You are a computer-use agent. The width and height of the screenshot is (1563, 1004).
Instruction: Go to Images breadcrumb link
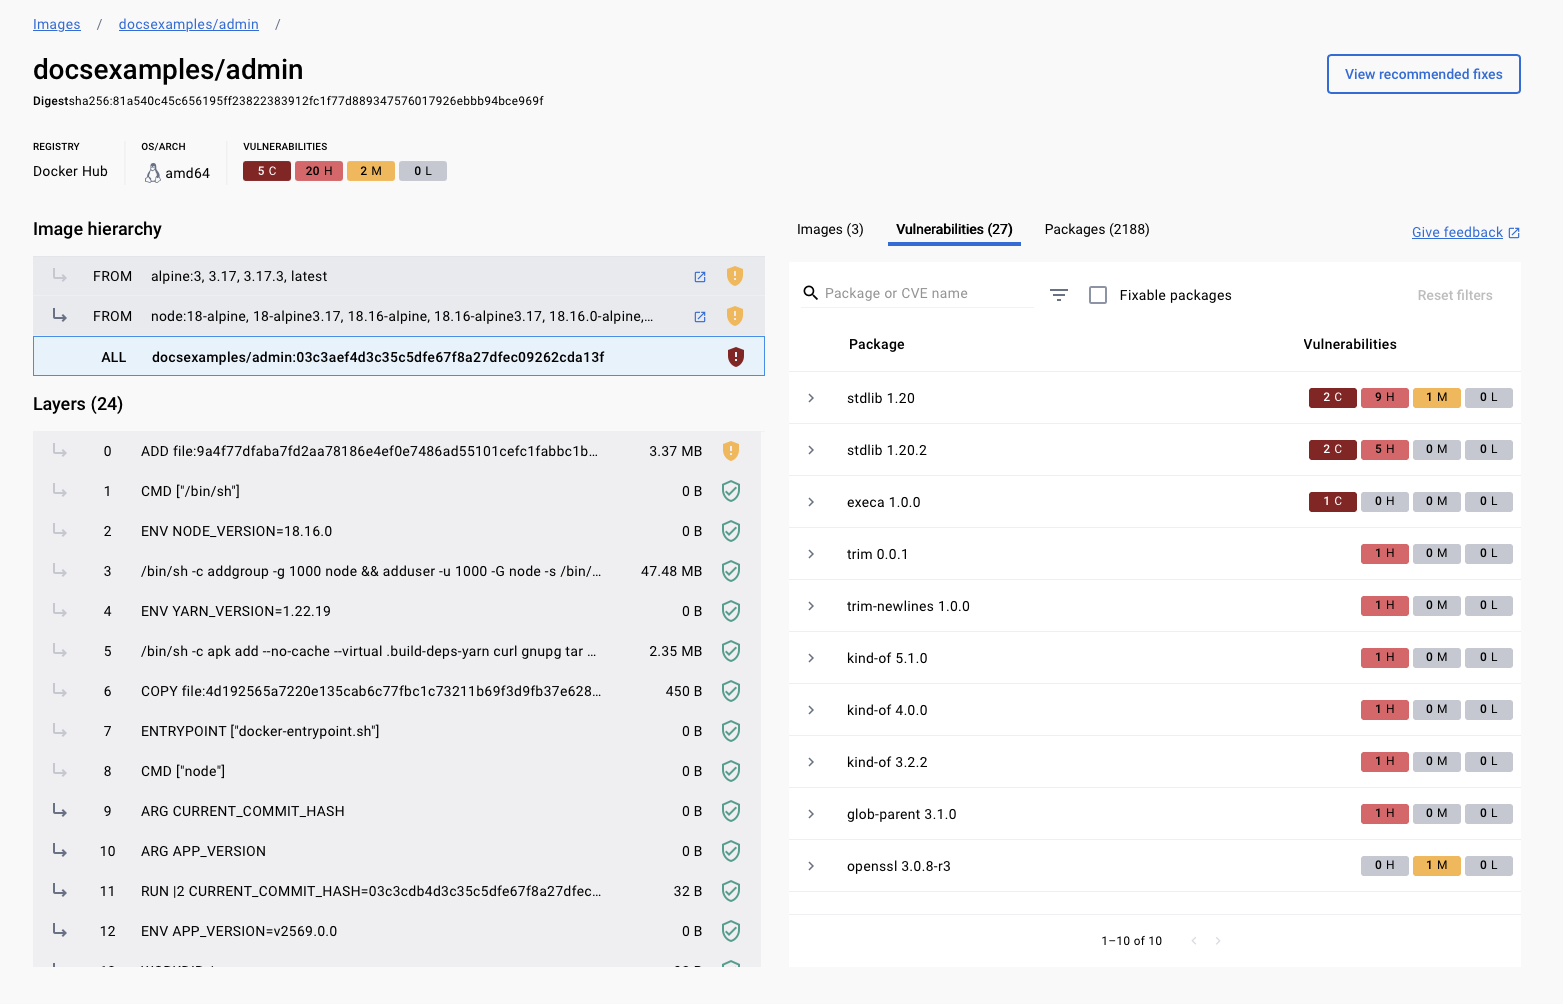point(57,24)
